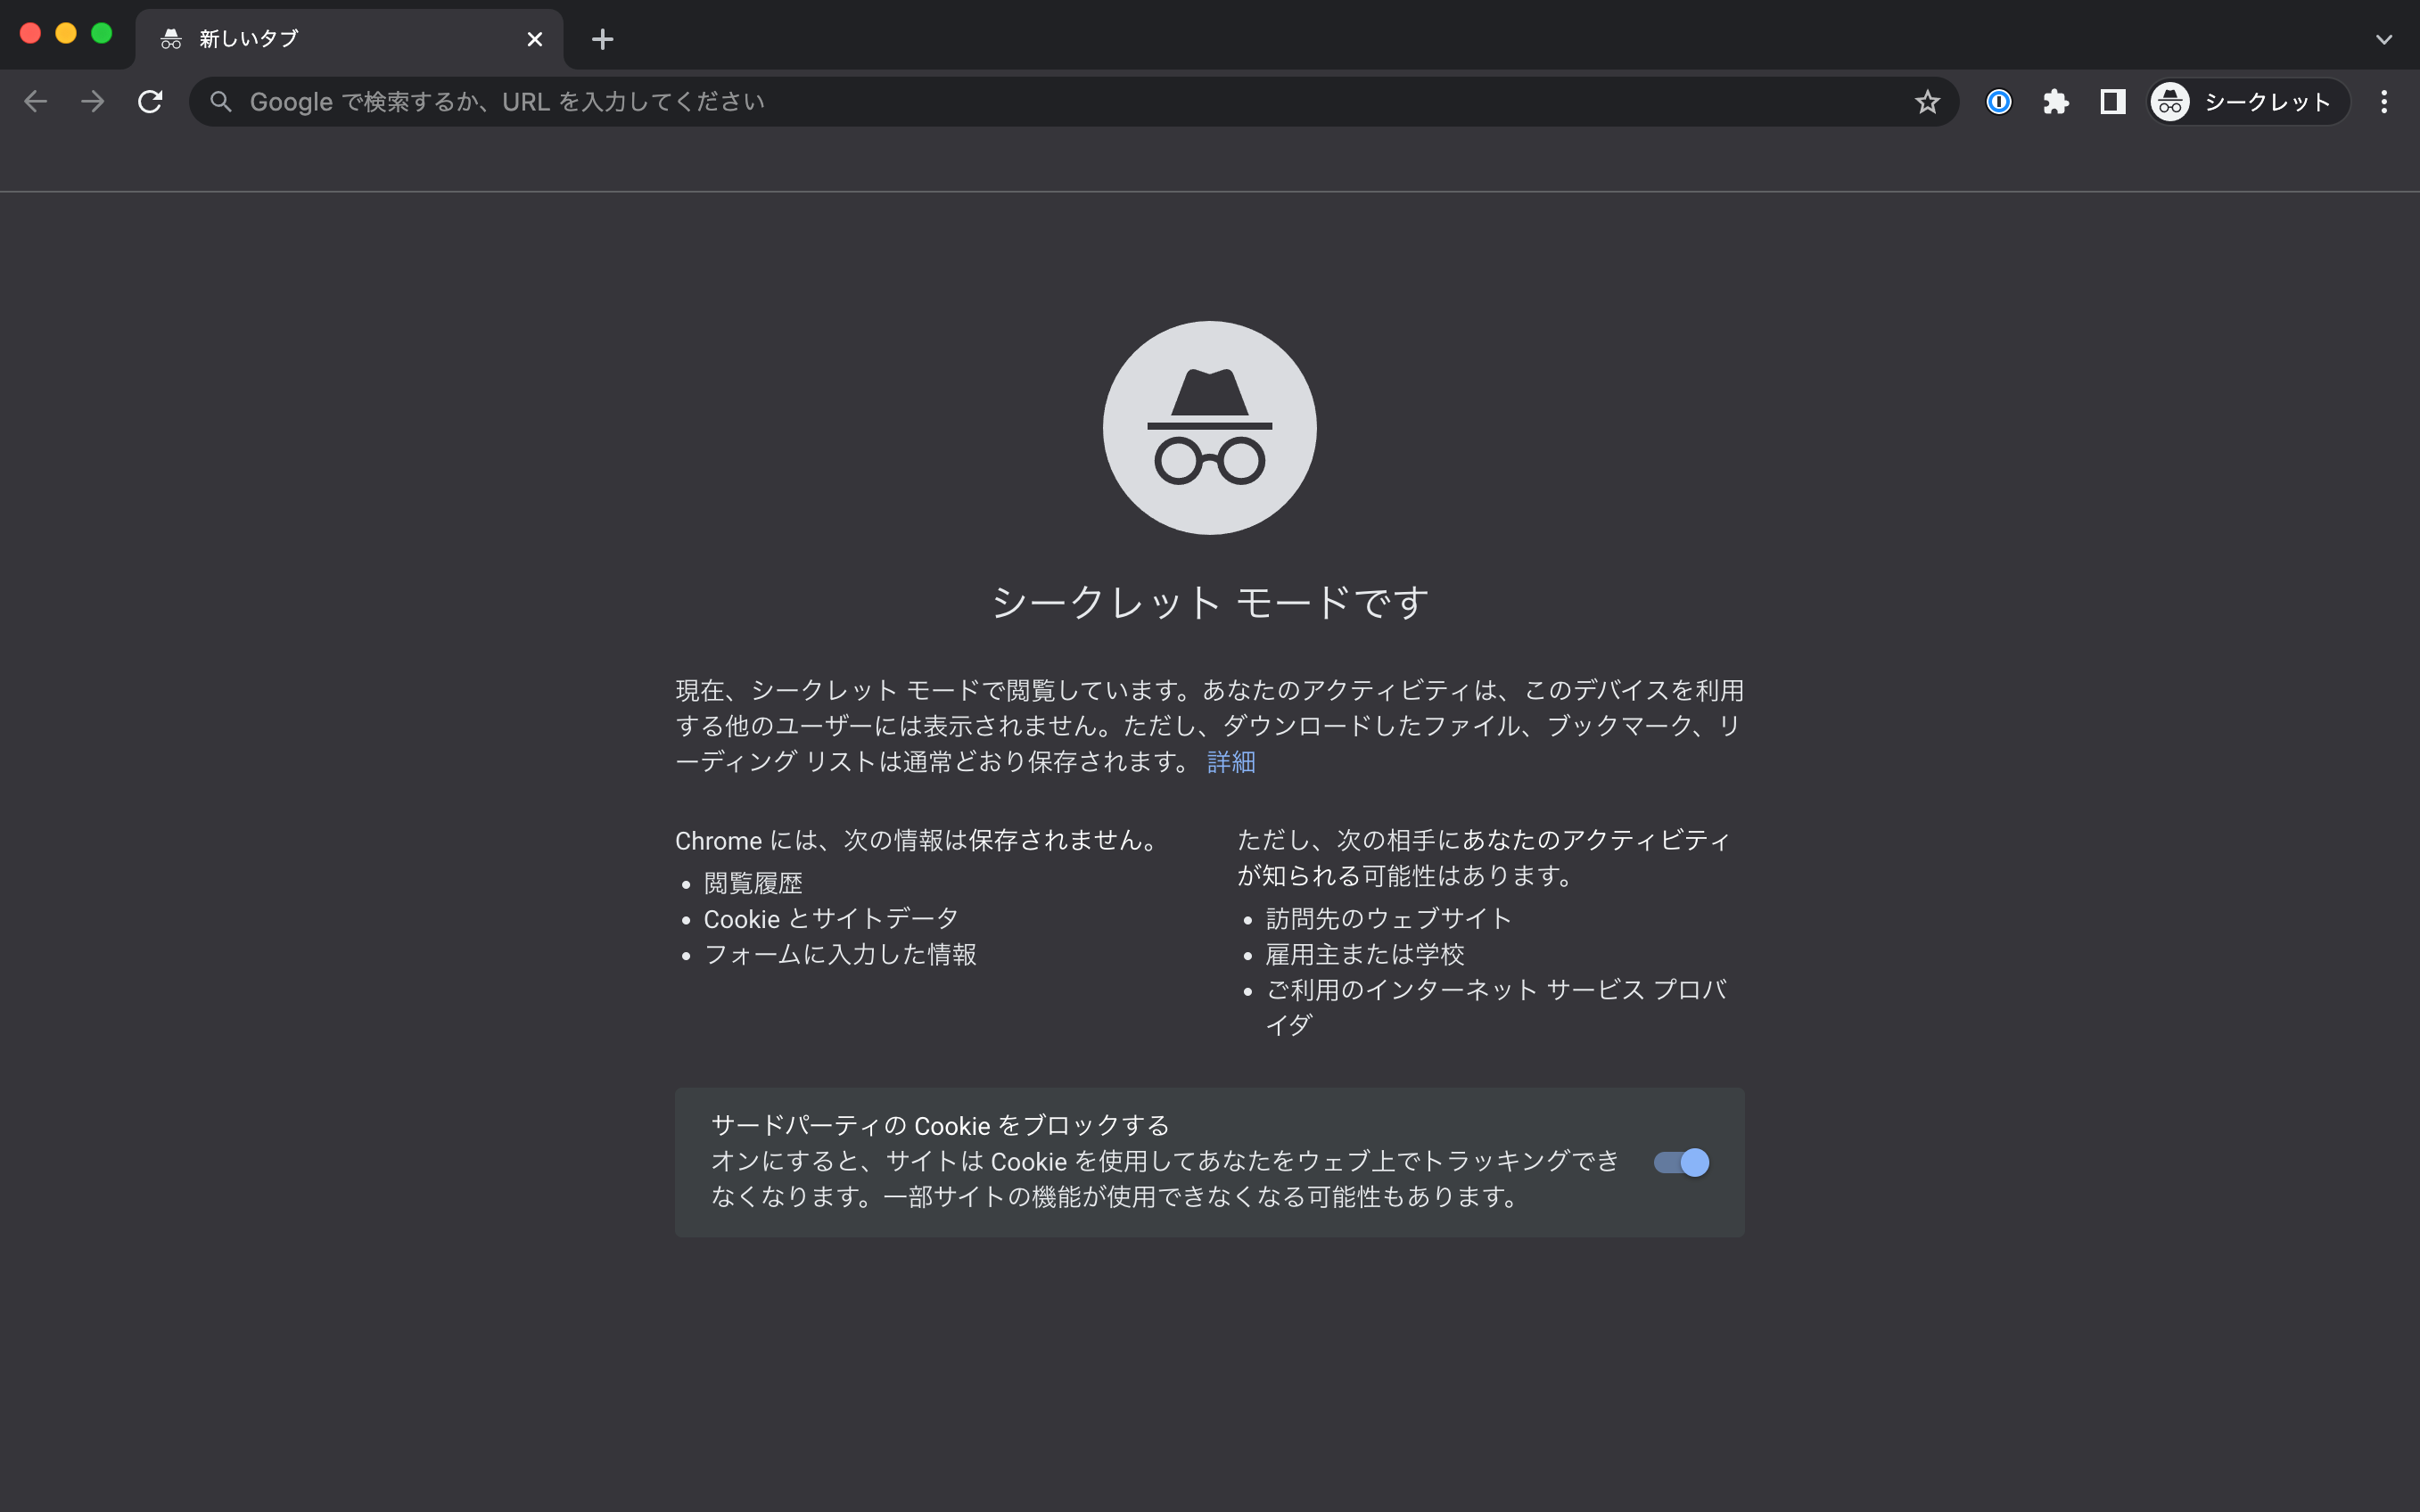The image size is (2420, 1512).
Task: Click the サードパーティの Cookie をブロックする label
Action: coord(940,1125)
